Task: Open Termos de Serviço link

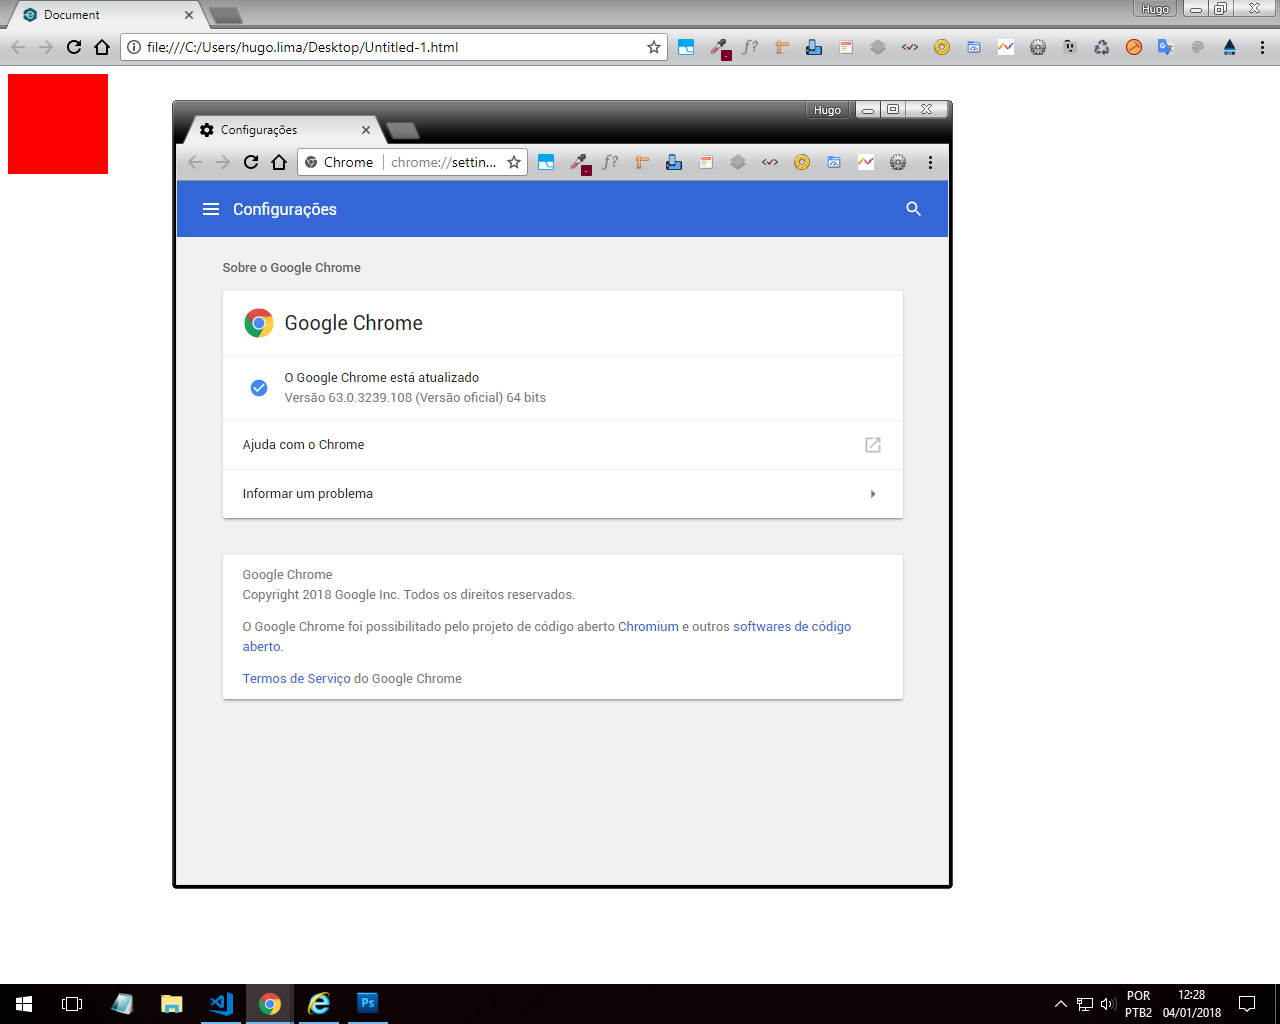Action: 296,679
